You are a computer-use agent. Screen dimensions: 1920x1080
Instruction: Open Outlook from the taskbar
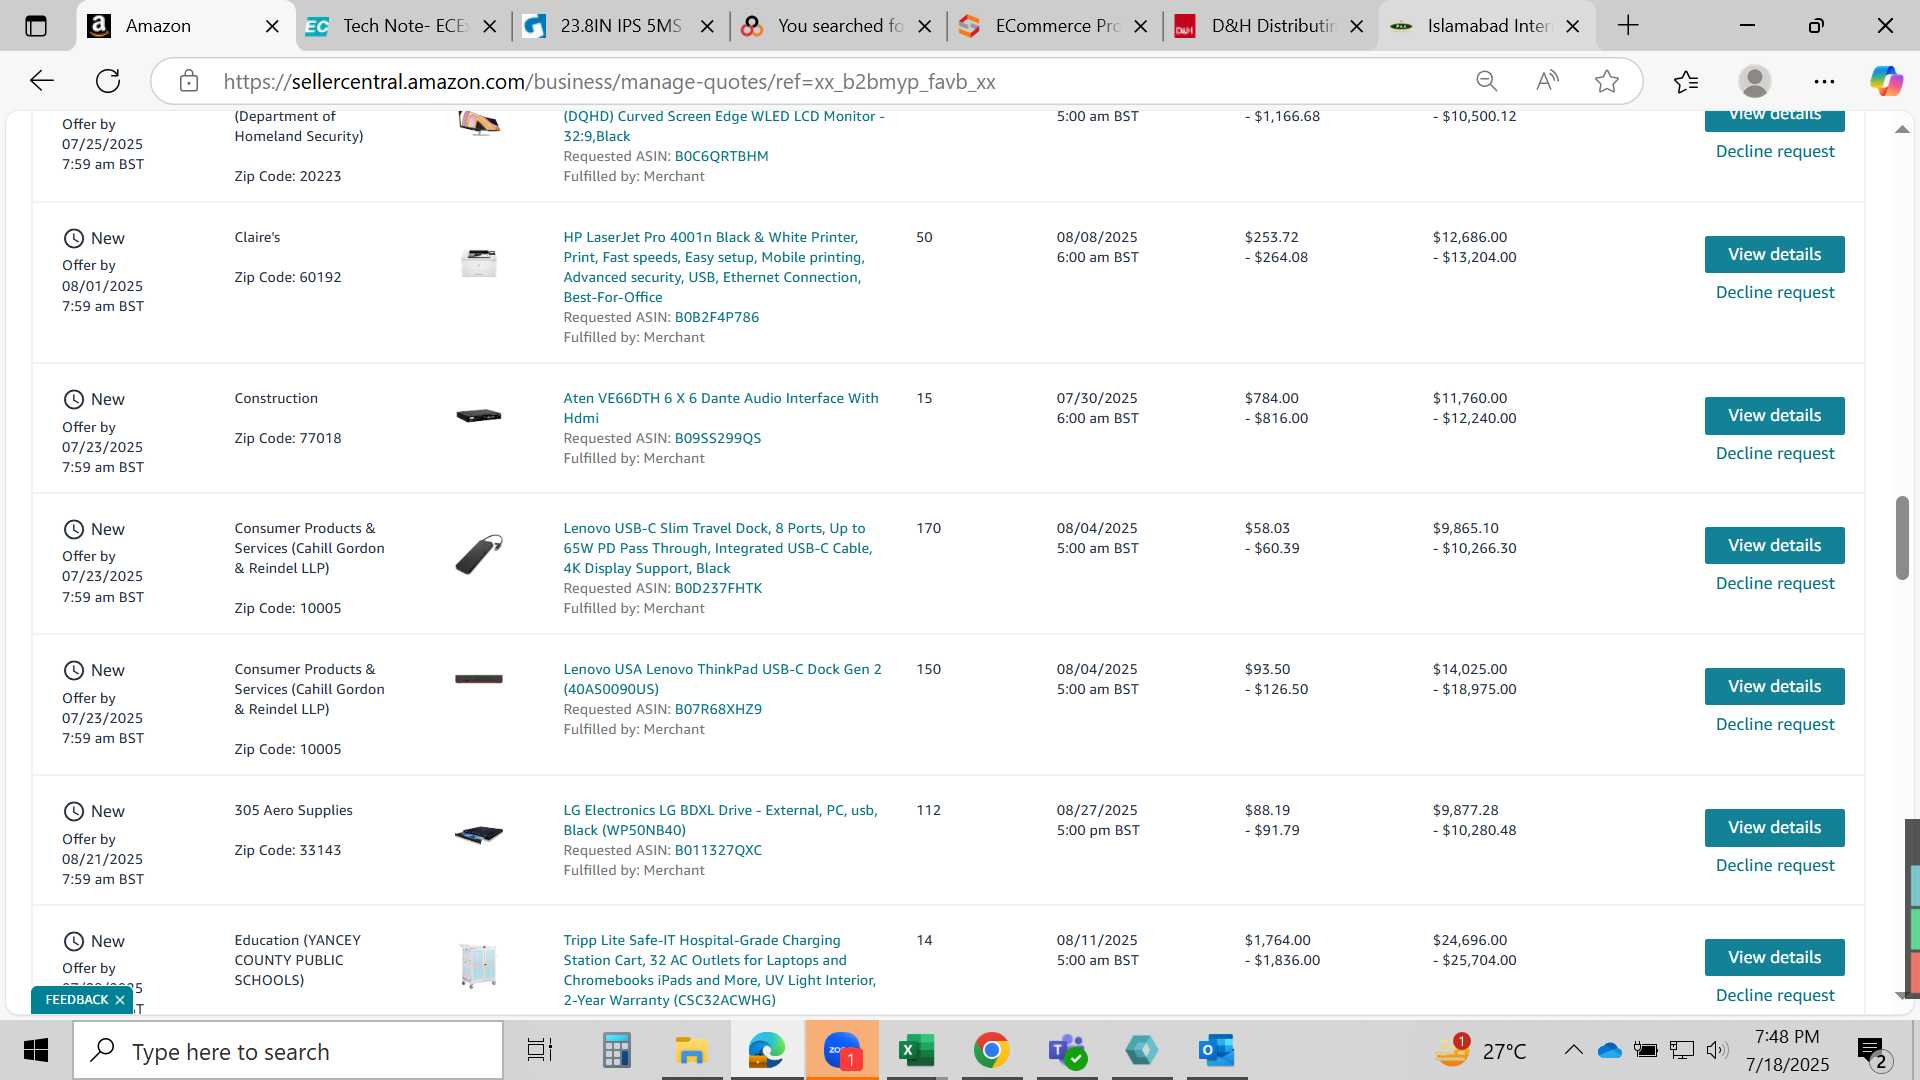[1217, 1051]
